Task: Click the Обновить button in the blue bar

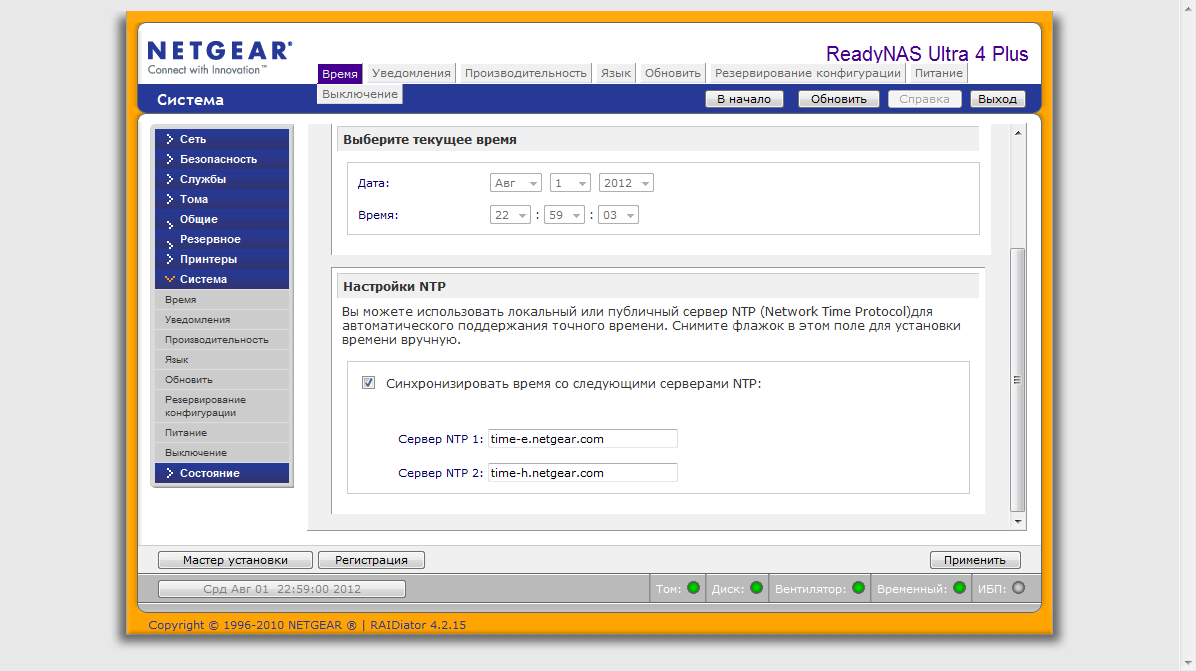Action: tap(838, 99)
